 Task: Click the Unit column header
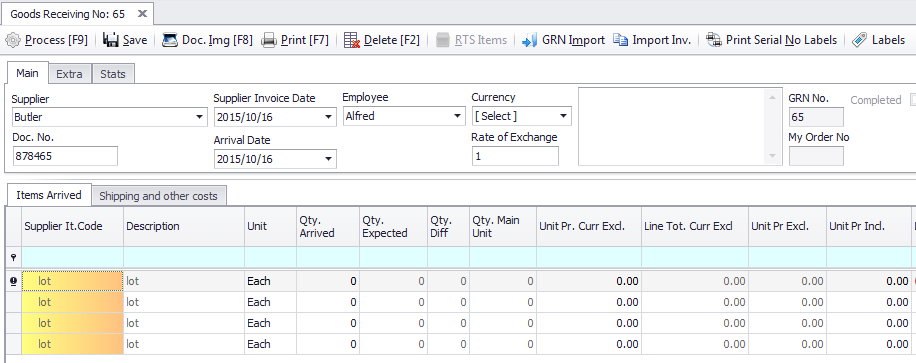pyautogui.click(x=270, y=226)
